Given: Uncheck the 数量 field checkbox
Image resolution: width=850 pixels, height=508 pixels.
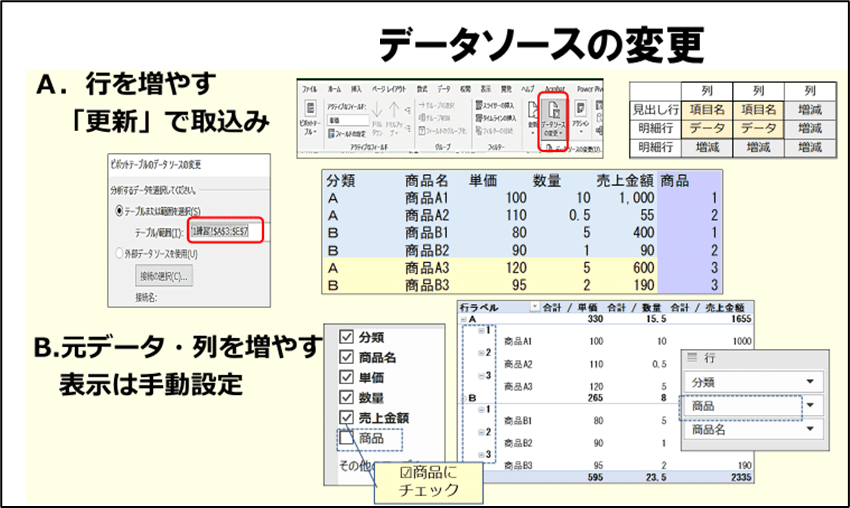Looking at the screenshot, I should point(346,397).
